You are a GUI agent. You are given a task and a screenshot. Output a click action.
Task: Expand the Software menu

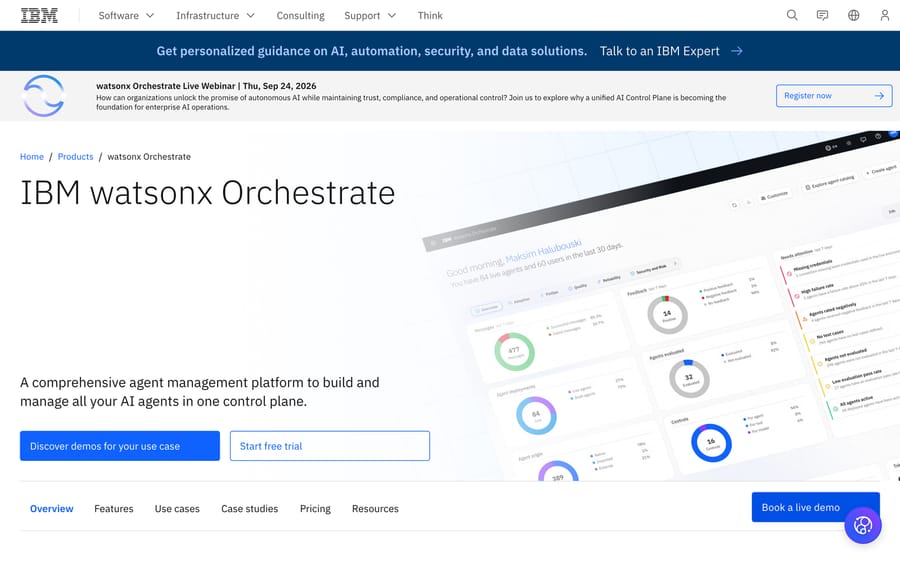click(126, 15)
